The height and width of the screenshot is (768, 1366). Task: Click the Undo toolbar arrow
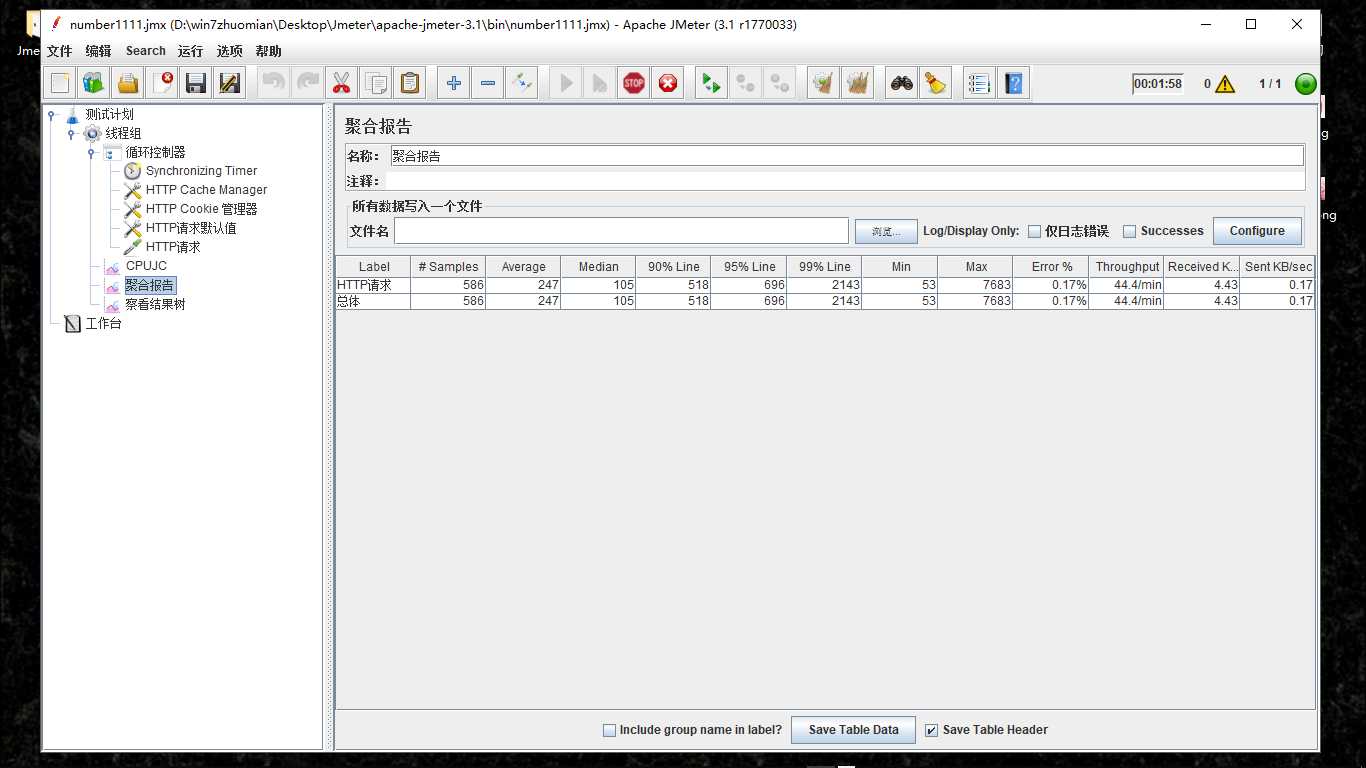[x=274, y=83]
